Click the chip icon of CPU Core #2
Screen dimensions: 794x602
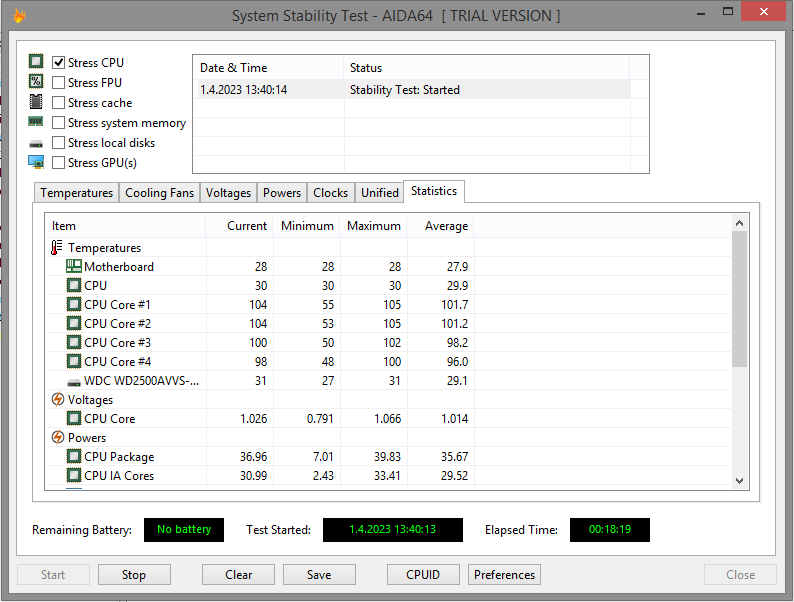click(74, 323)
